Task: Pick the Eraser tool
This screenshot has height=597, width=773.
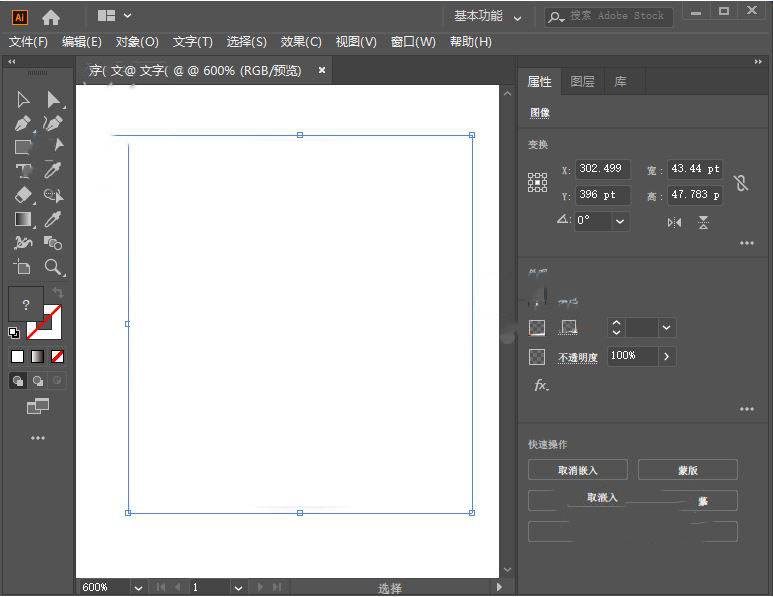Action: click(x=23, y=195)
